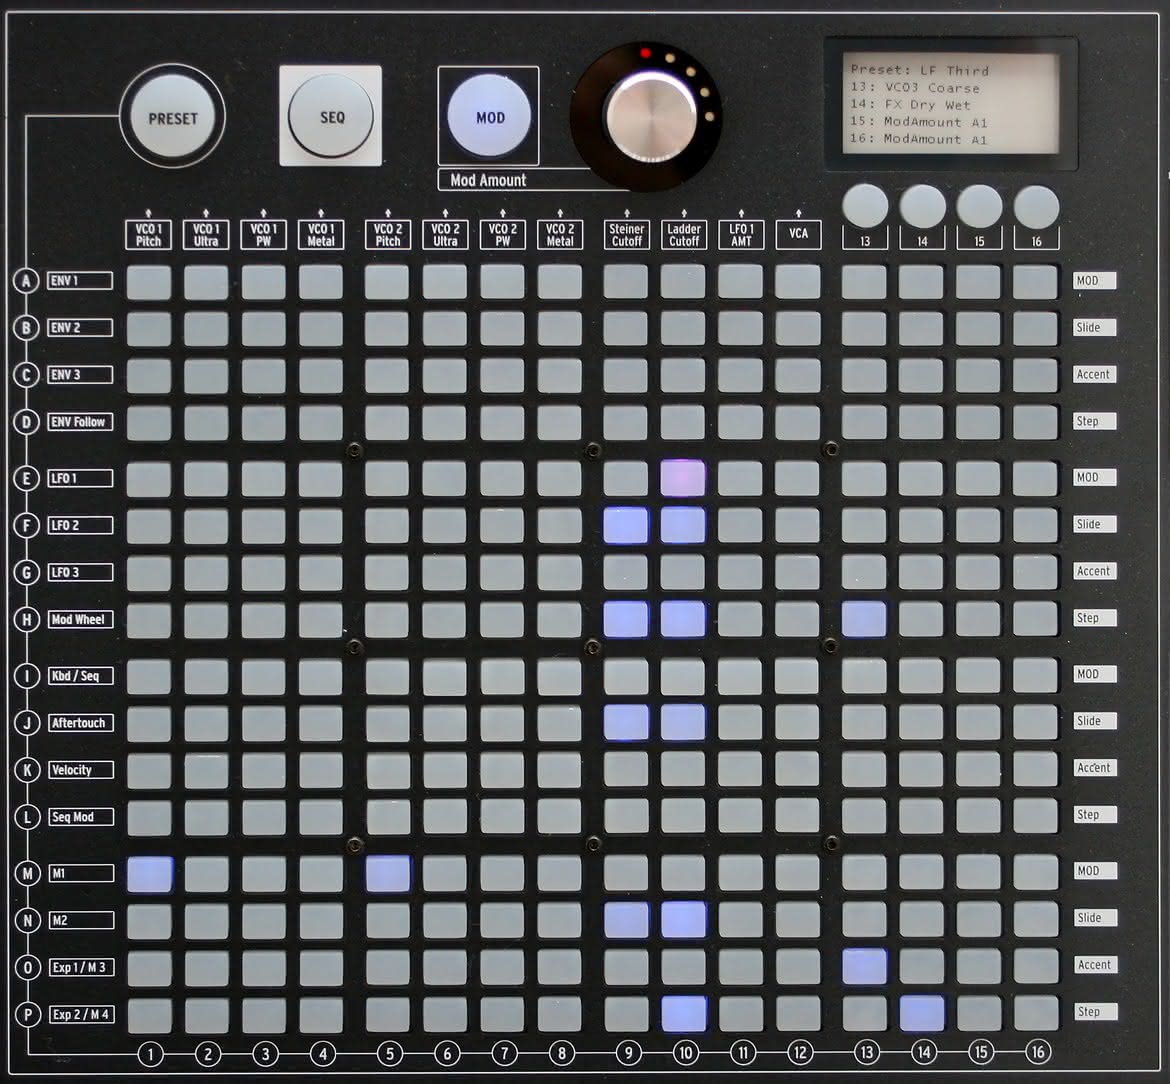Screen dimensions: 1170x1084
Task: Toggle the Mod Wheel to Steiner Cutoff pad
Action: click(626, 620)
